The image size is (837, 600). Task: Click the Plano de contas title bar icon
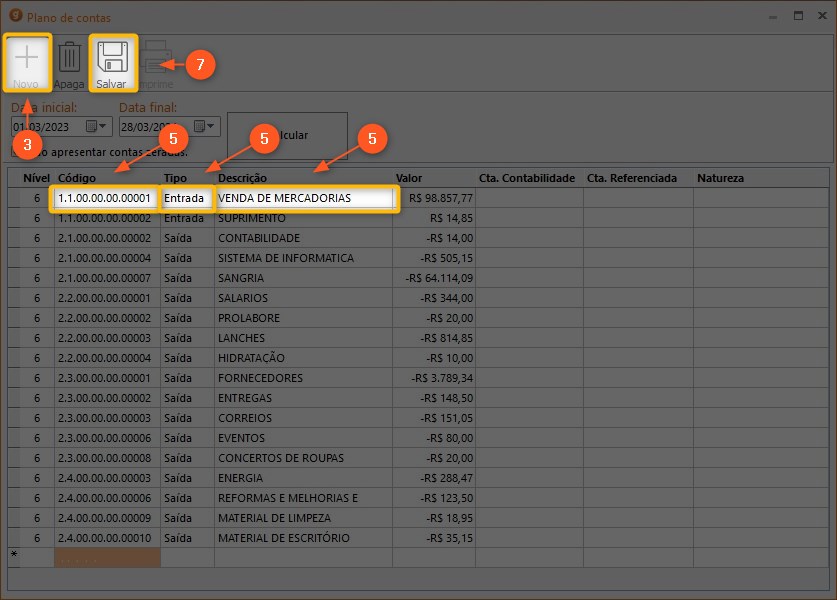tap(15, 17)
